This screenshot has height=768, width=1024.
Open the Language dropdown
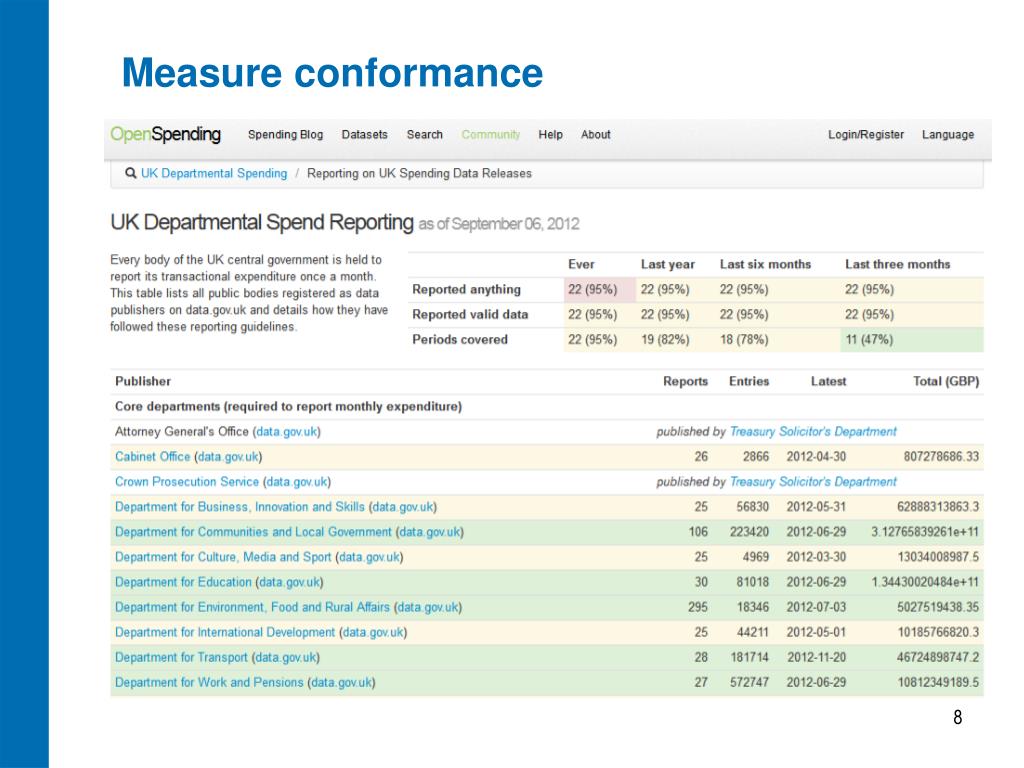[948, 135]
